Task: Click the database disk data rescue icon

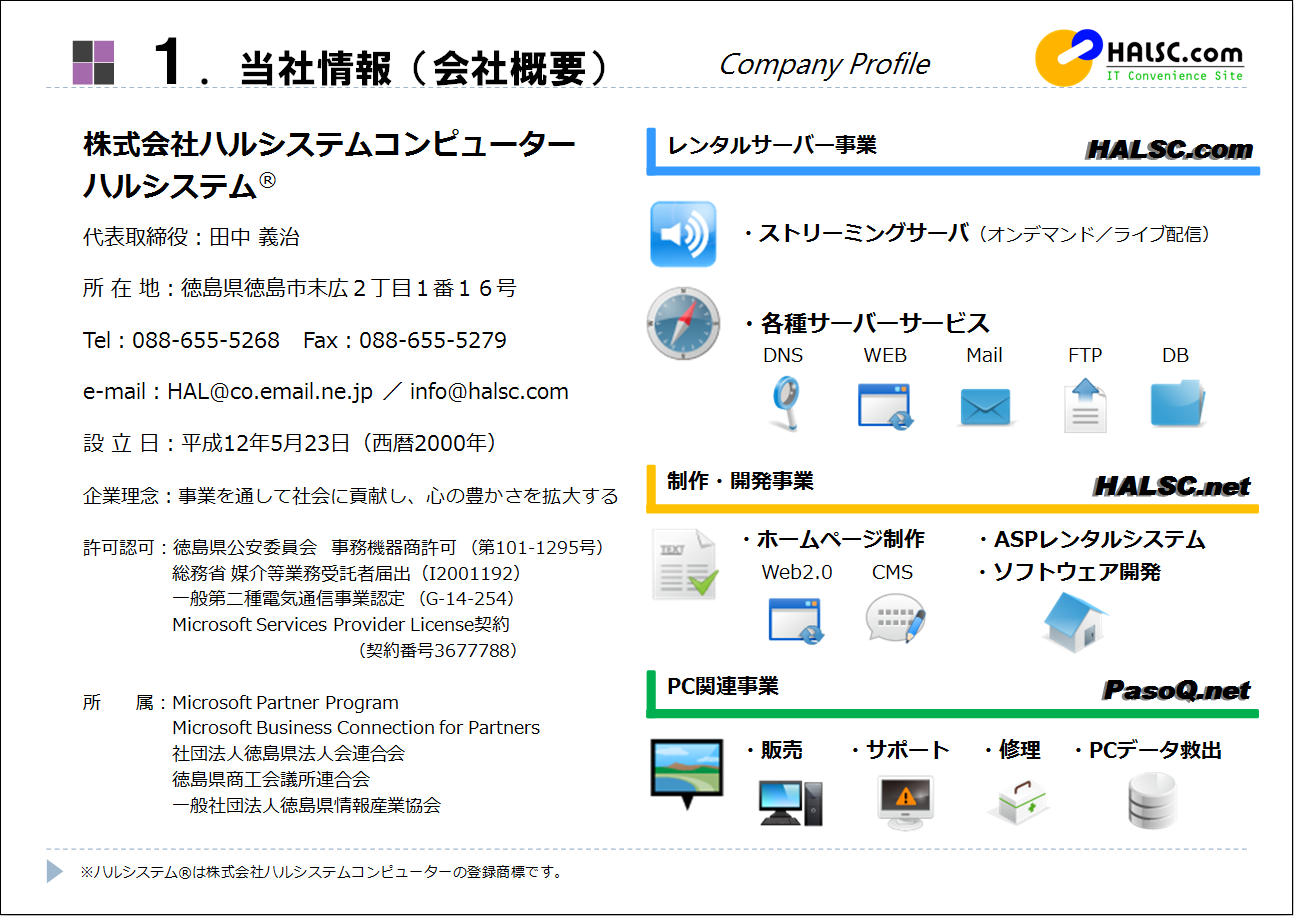Action: pos(1152,802)
